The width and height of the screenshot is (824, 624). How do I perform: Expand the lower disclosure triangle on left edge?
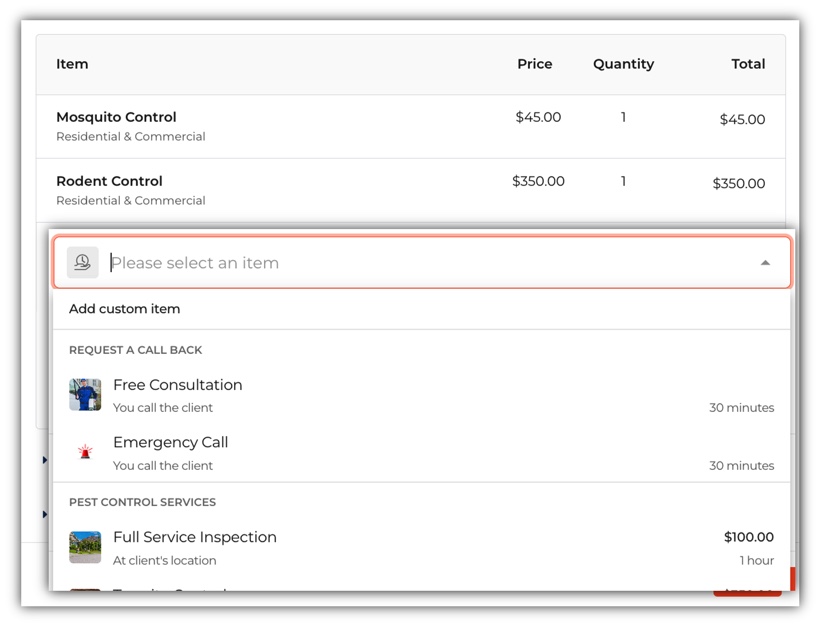click(x=45, y=514)
